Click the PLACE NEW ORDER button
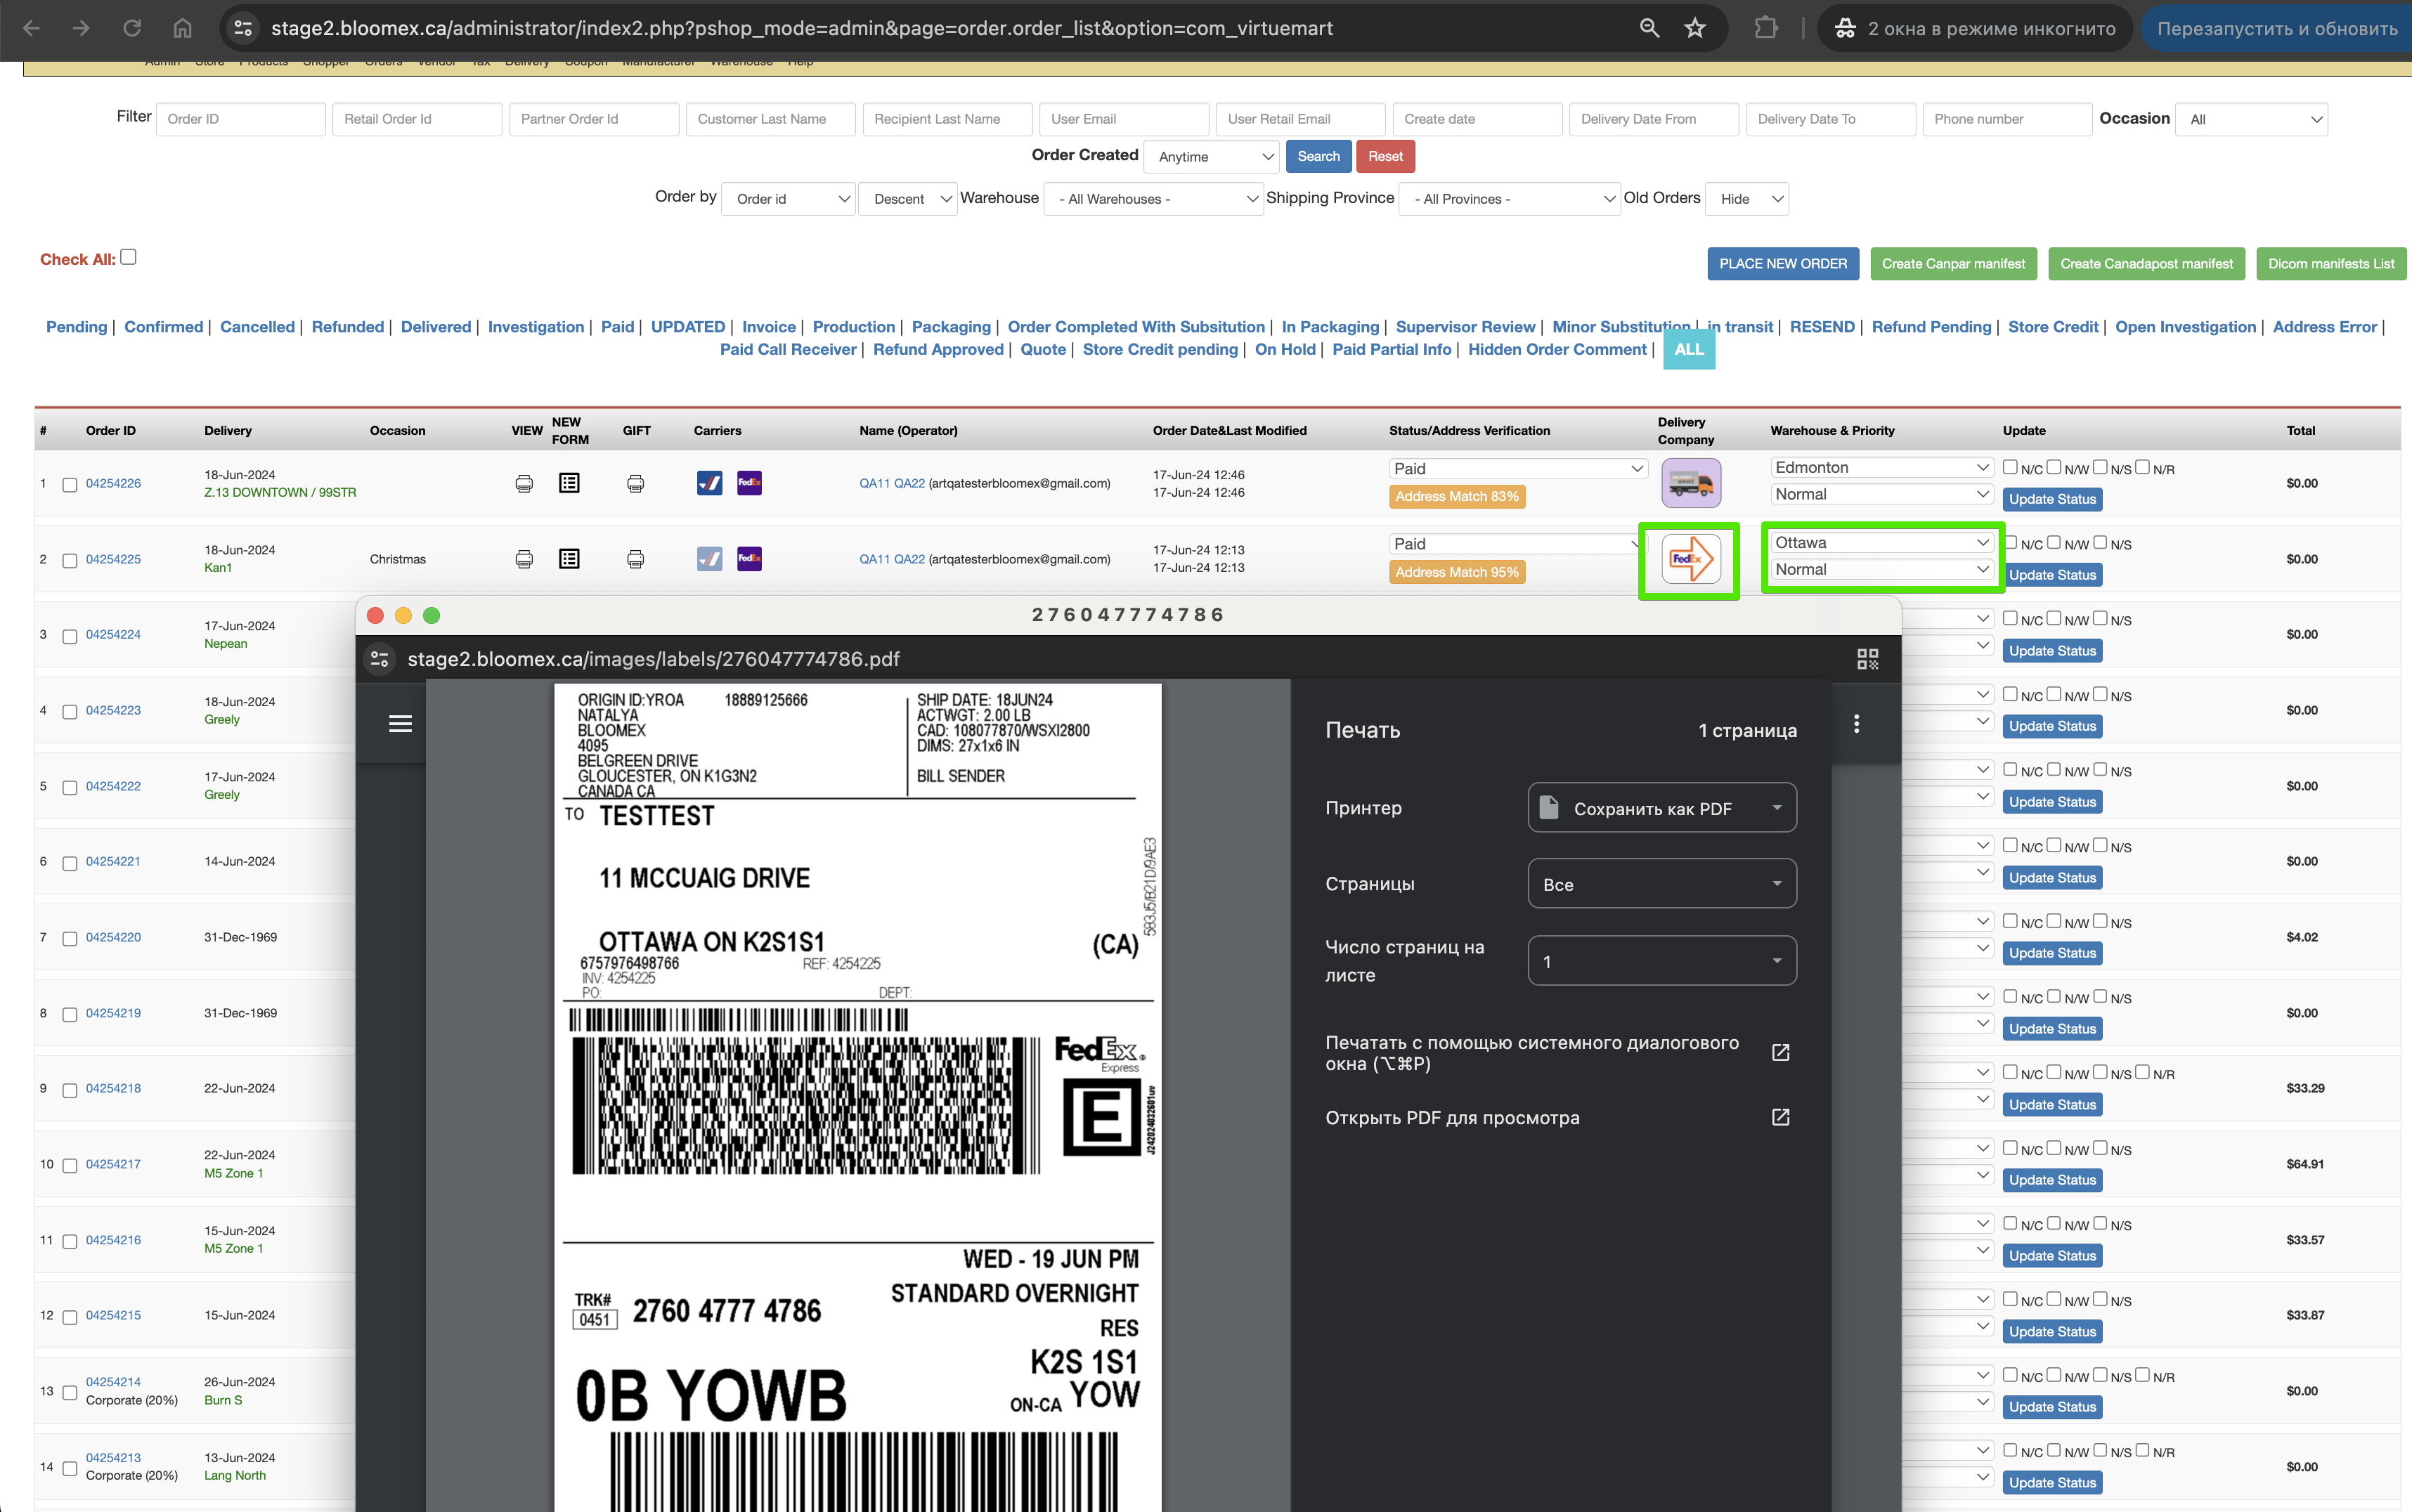 coord(1783,264)
